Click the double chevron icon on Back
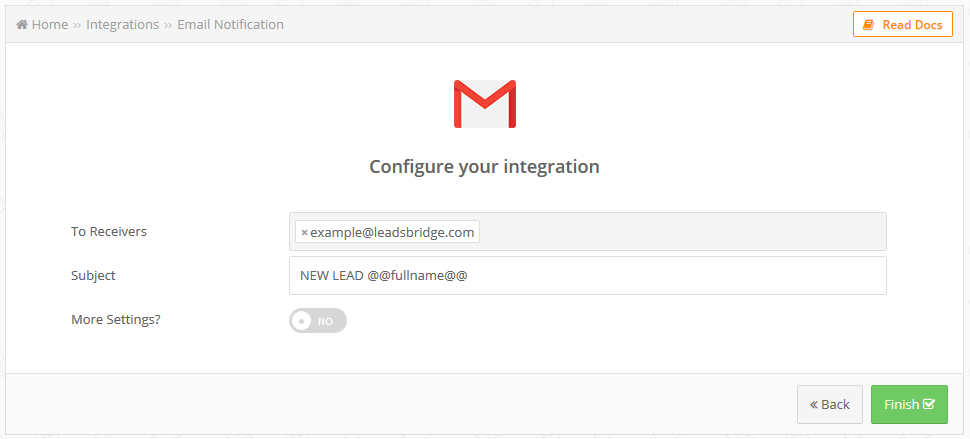Screen dimensions: 970x439 coord(814,404)
